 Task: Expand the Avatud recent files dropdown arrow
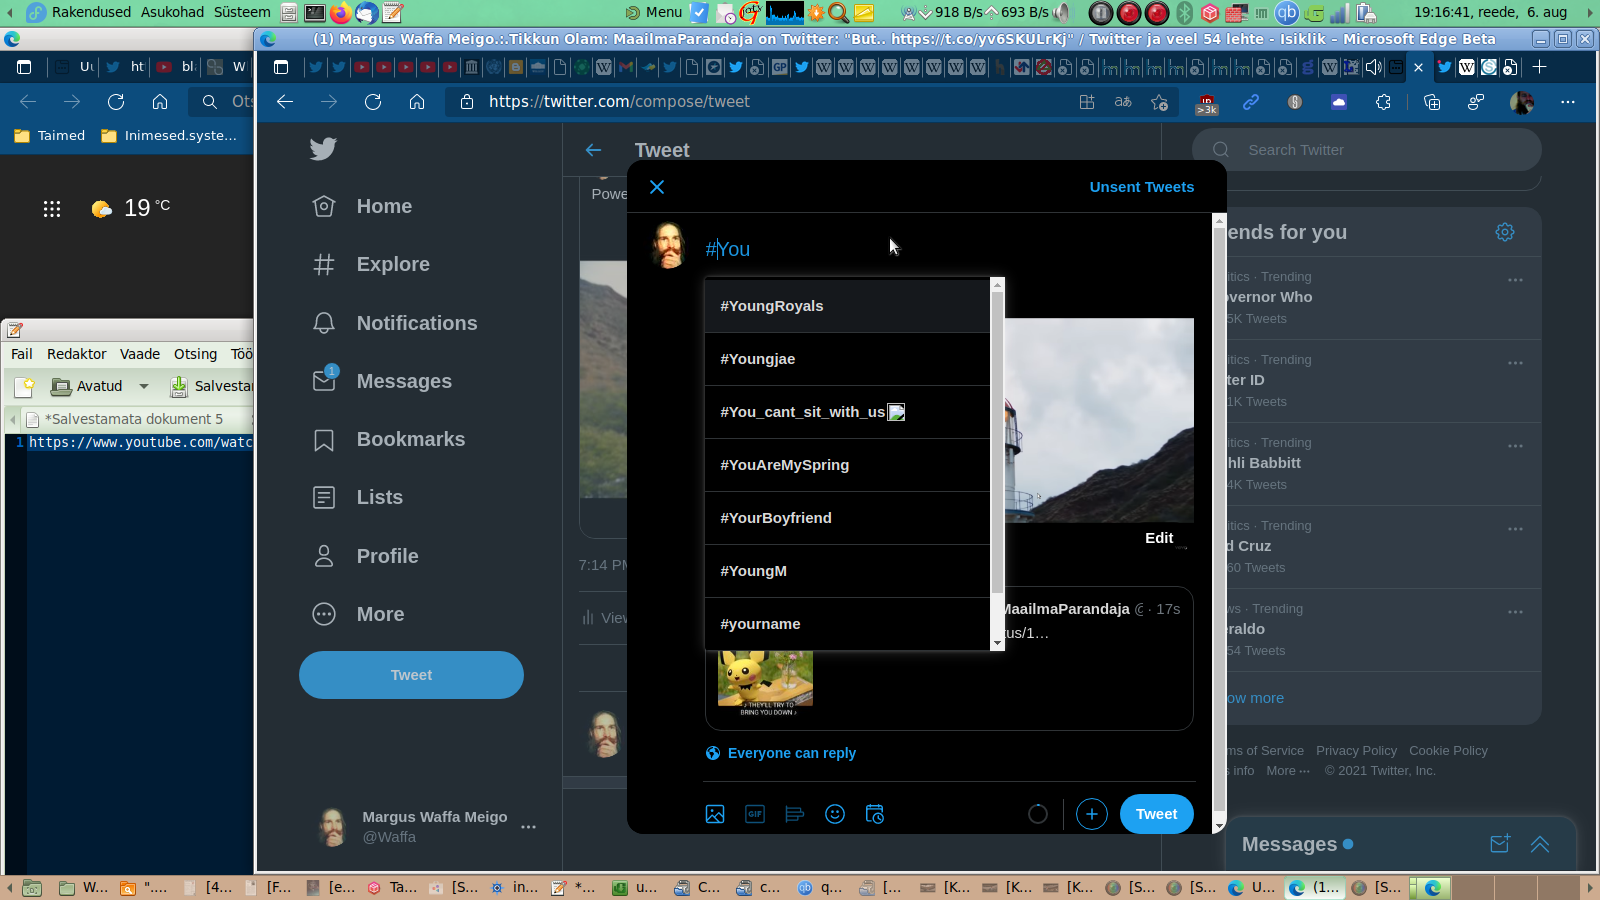point(144,386)
